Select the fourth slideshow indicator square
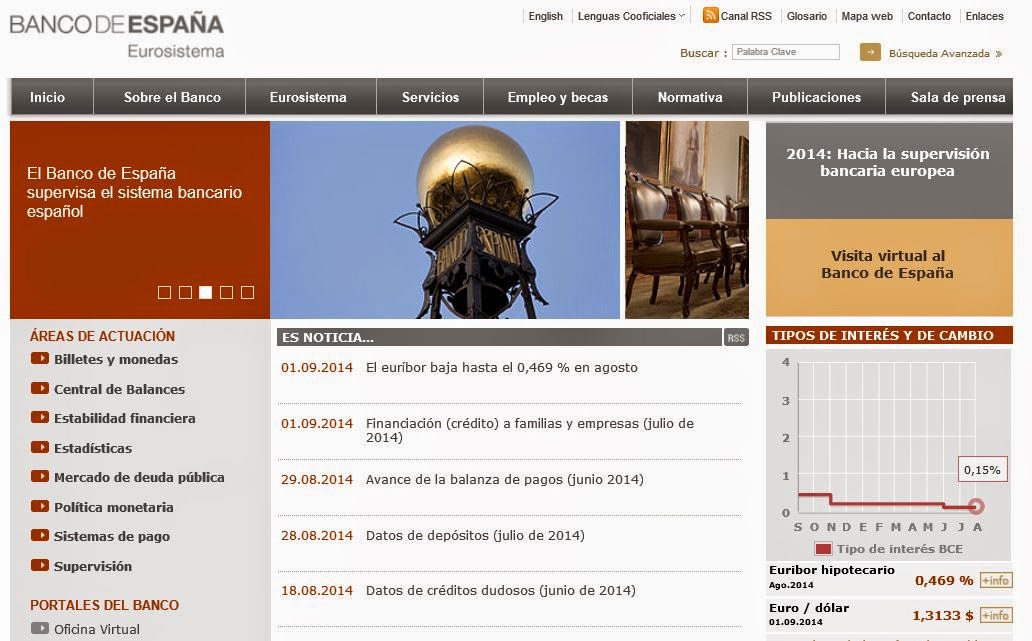Viewport: 1032px width, 641px height. [x=226, y=292]
